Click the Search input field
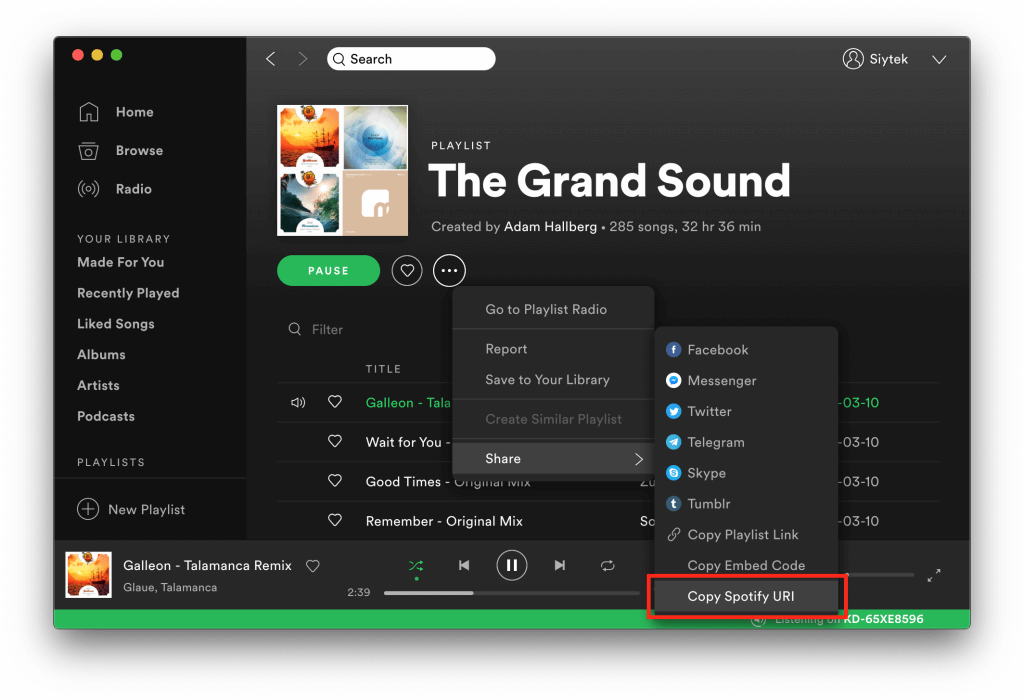This screenshot has width=1024, height=700. [x=412, y=59]
